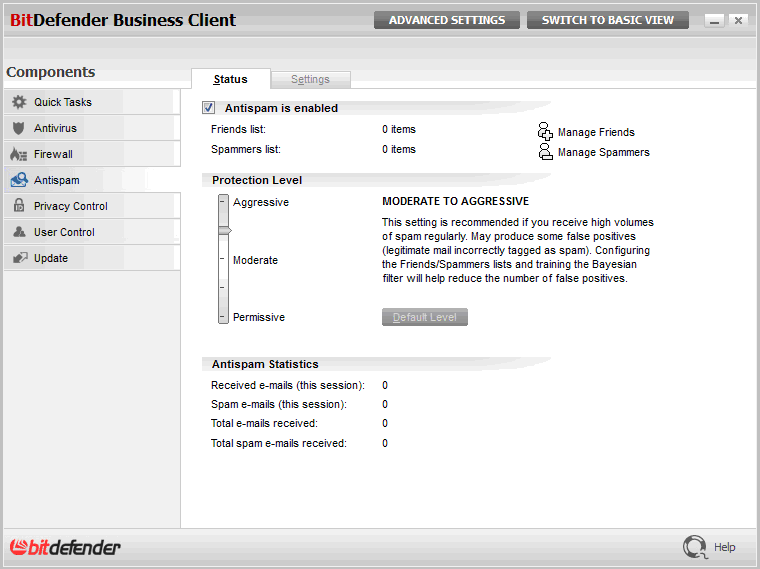760x569 pixels.
Task: Click the Permissive level label
Action: coord(259,317)
